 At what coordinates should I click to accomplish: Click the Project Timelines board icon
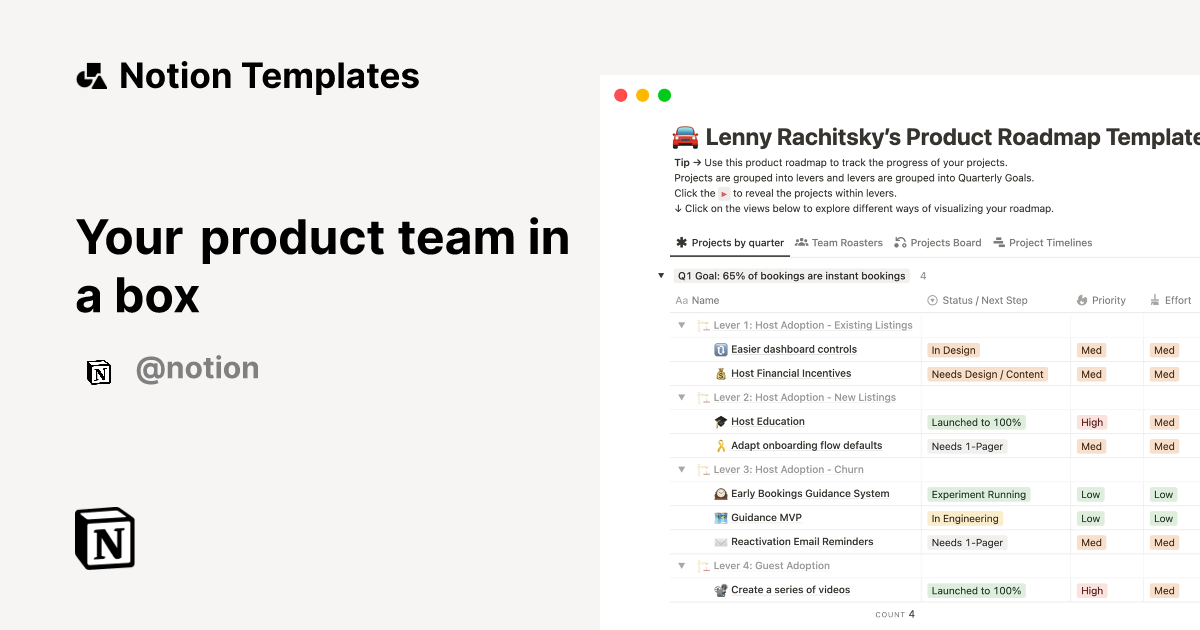996,242
